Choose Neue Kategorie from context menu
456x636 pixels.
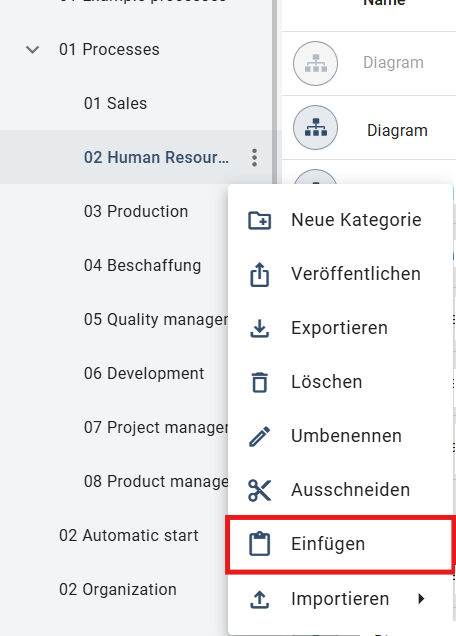point(340,220)
